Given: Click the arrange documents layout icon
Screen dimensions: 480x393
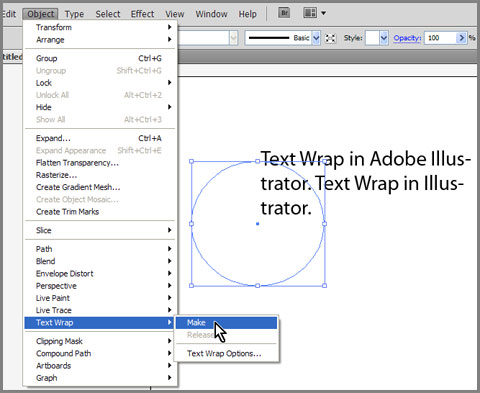Looking at the screenshot, I should click(x=310, y=13).
